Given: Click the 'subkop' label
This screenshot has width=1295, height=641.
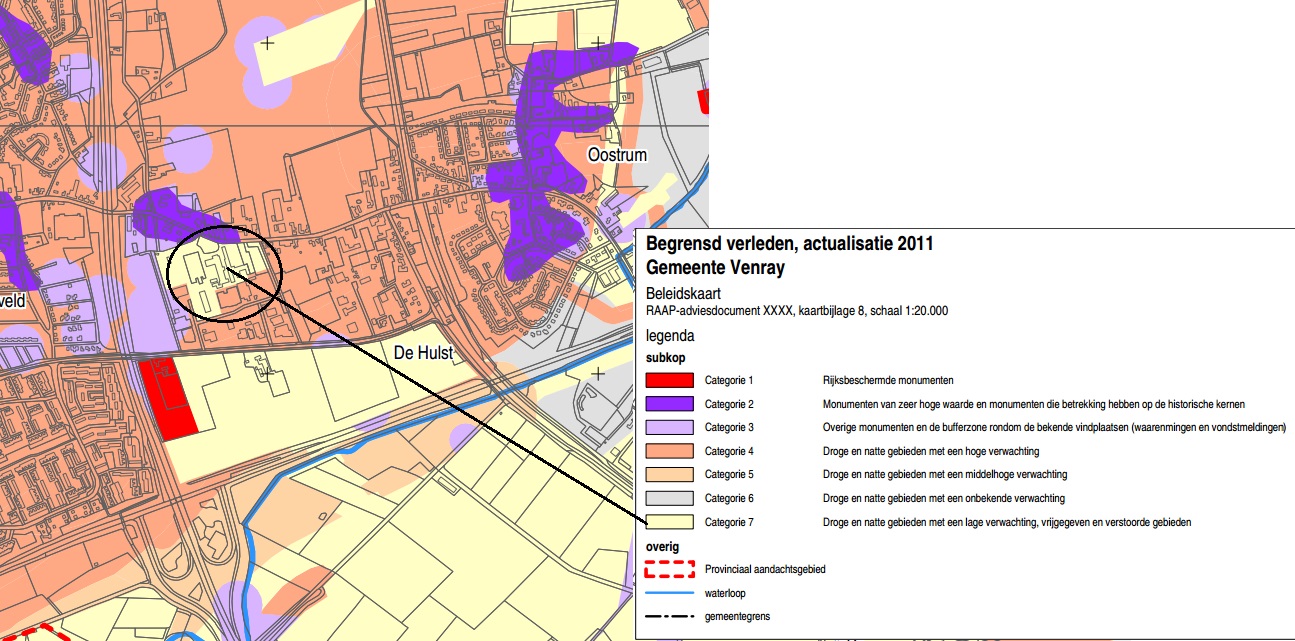Looking at the screenshot, I should pyautogui.click(x=666, y=358).
